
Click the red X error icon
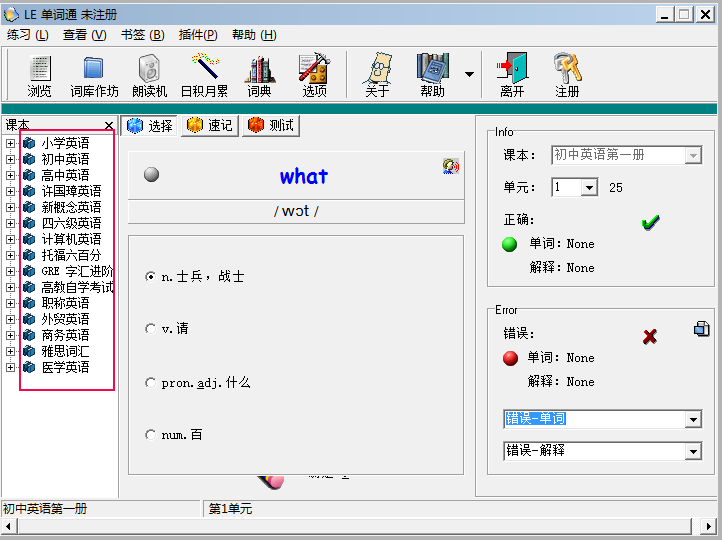click(x=650, y=337)
